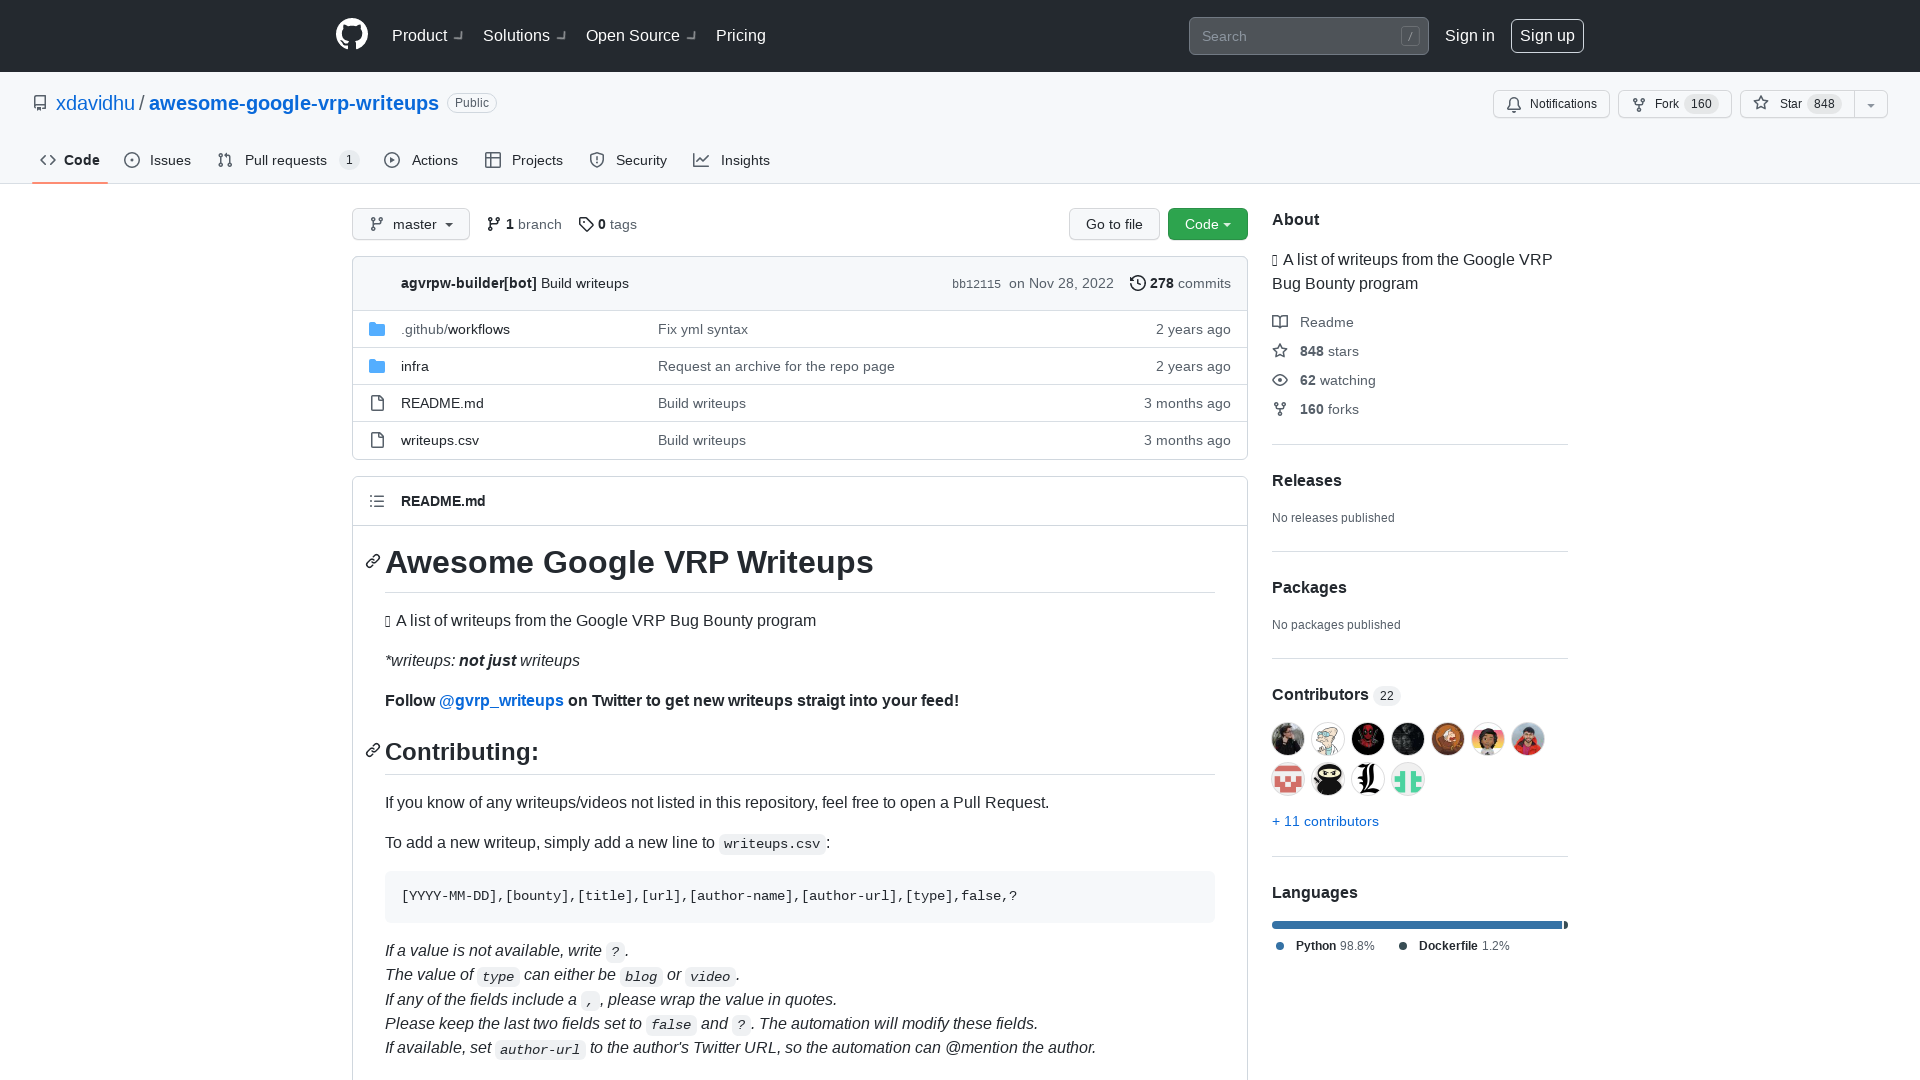This screenshot has width=1920, height=1080.
Task: Click the Notifications button
Action: click(x=1551, y=104)
